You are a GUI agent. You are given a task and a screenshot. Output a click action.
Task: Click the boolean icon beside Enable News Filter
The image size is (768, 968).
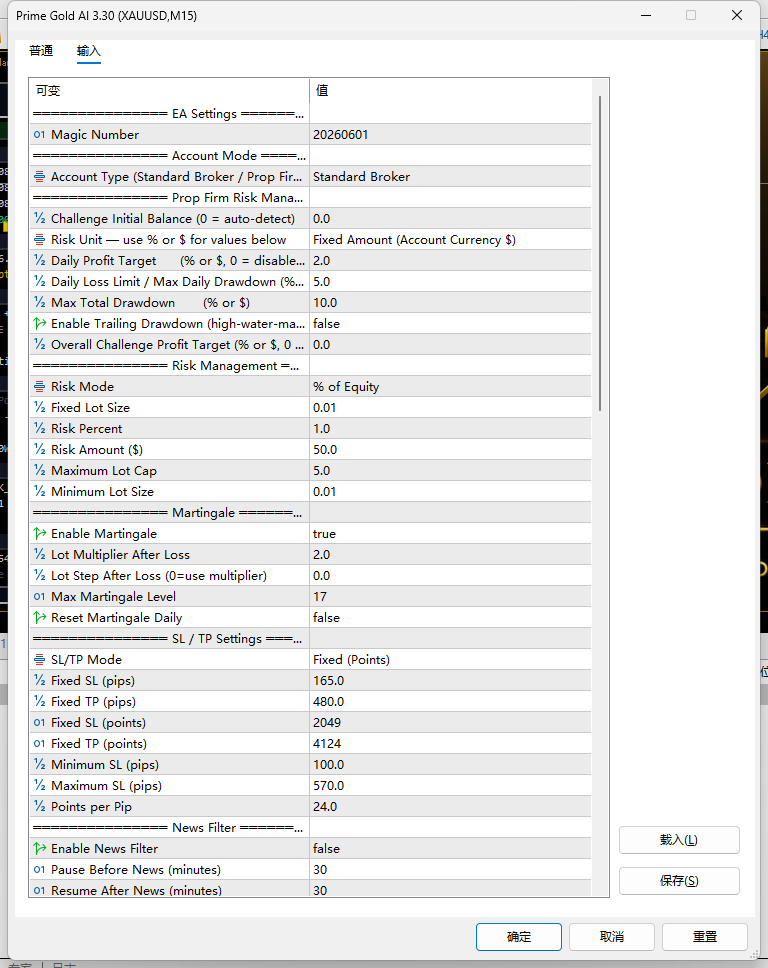(40, 848)
